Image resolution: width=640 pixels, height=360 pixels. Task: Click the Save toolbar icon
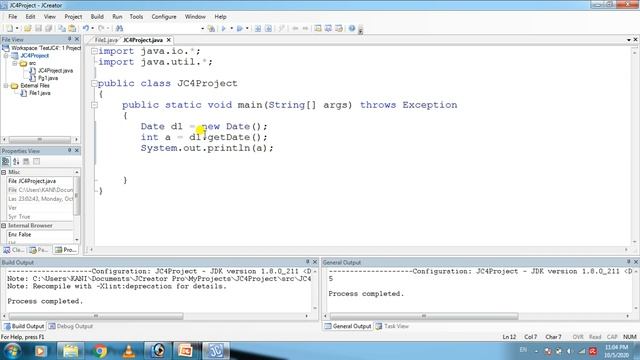click(38, 28)
